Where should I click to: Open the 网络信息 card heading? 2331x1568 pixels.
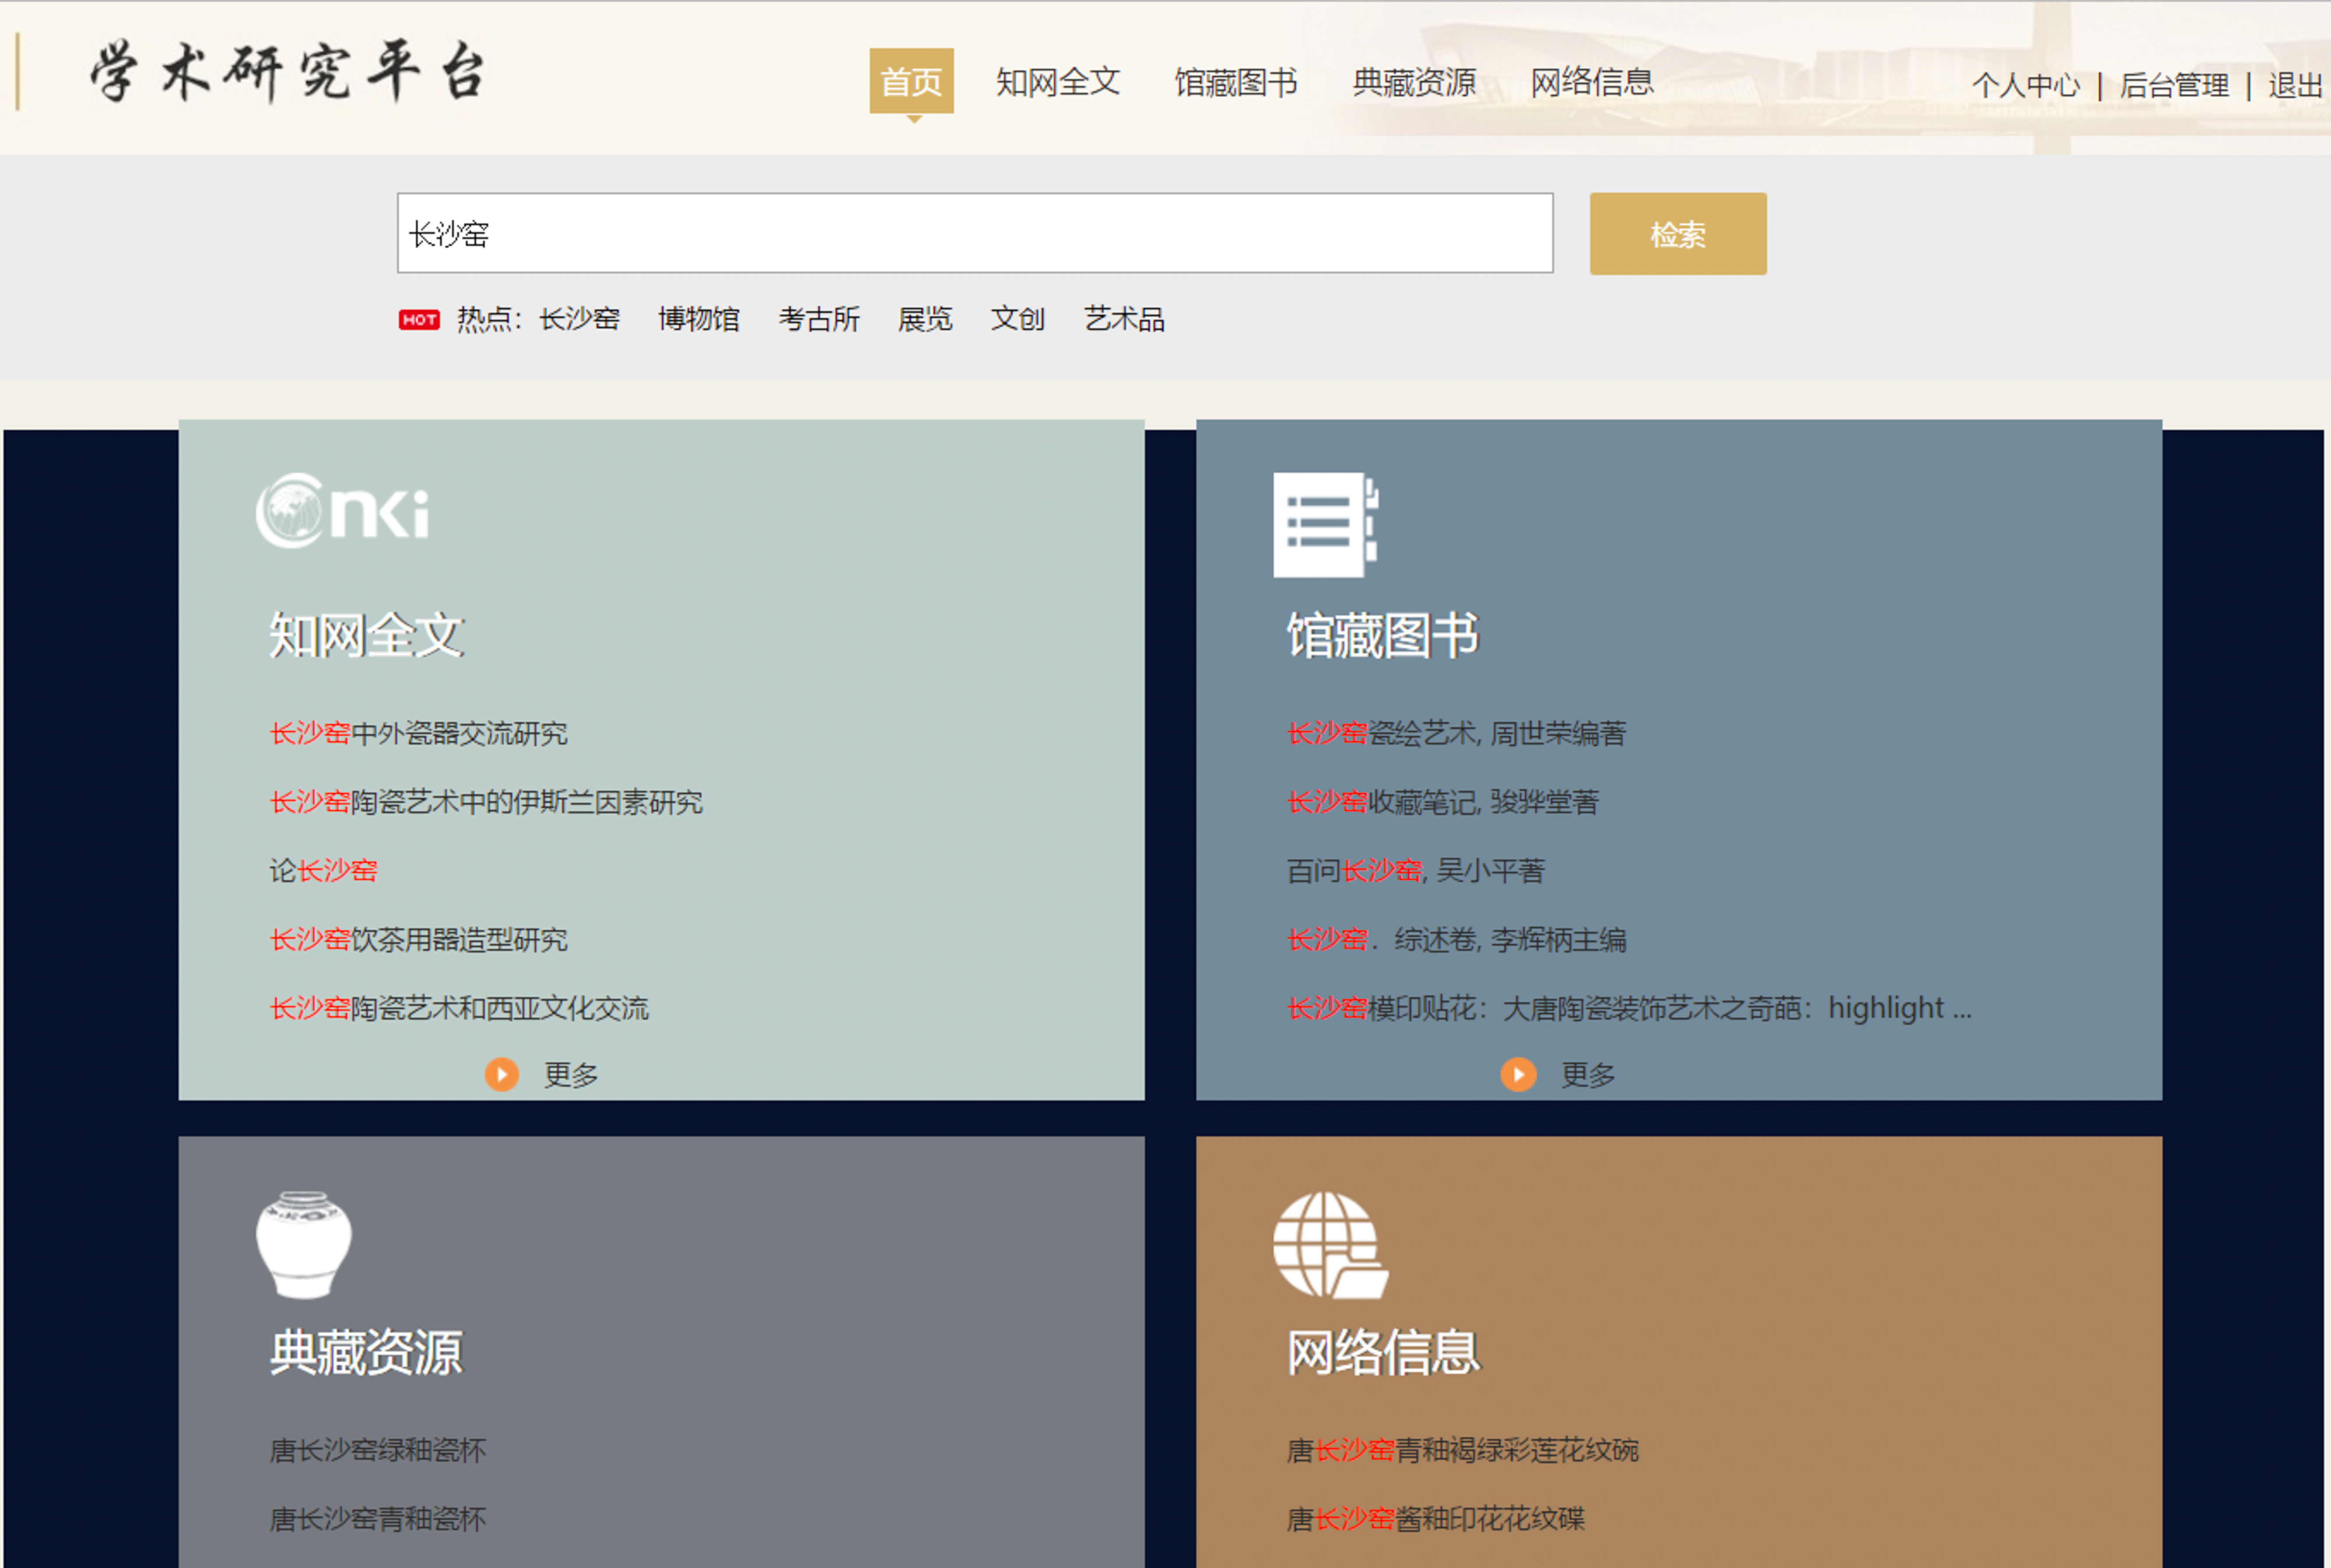click(1383, 1353)
